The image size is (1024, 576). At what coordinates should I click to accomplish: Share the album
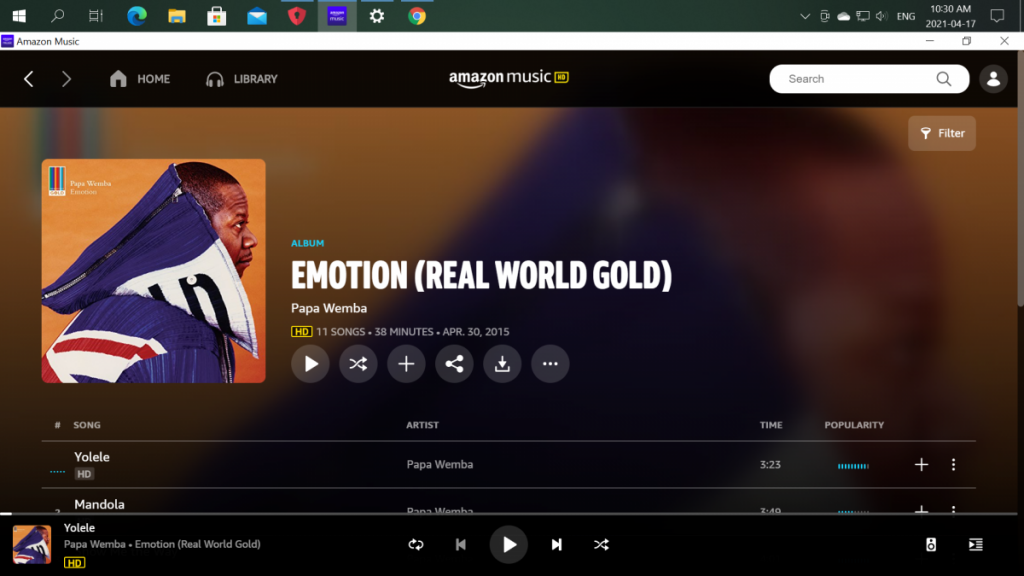[454, 364]
